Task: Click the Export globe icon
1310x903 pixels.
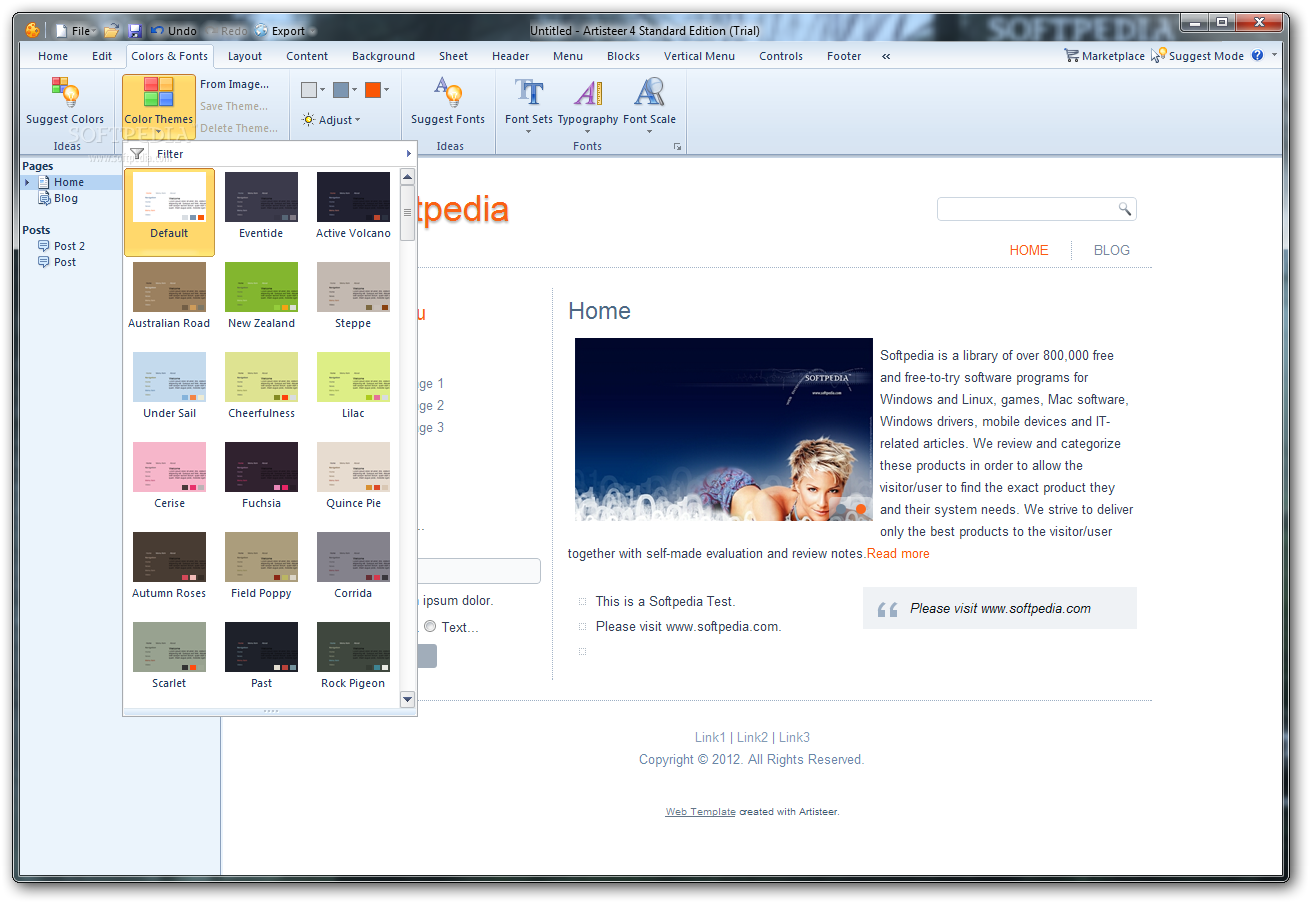Action: click(262, 31)
